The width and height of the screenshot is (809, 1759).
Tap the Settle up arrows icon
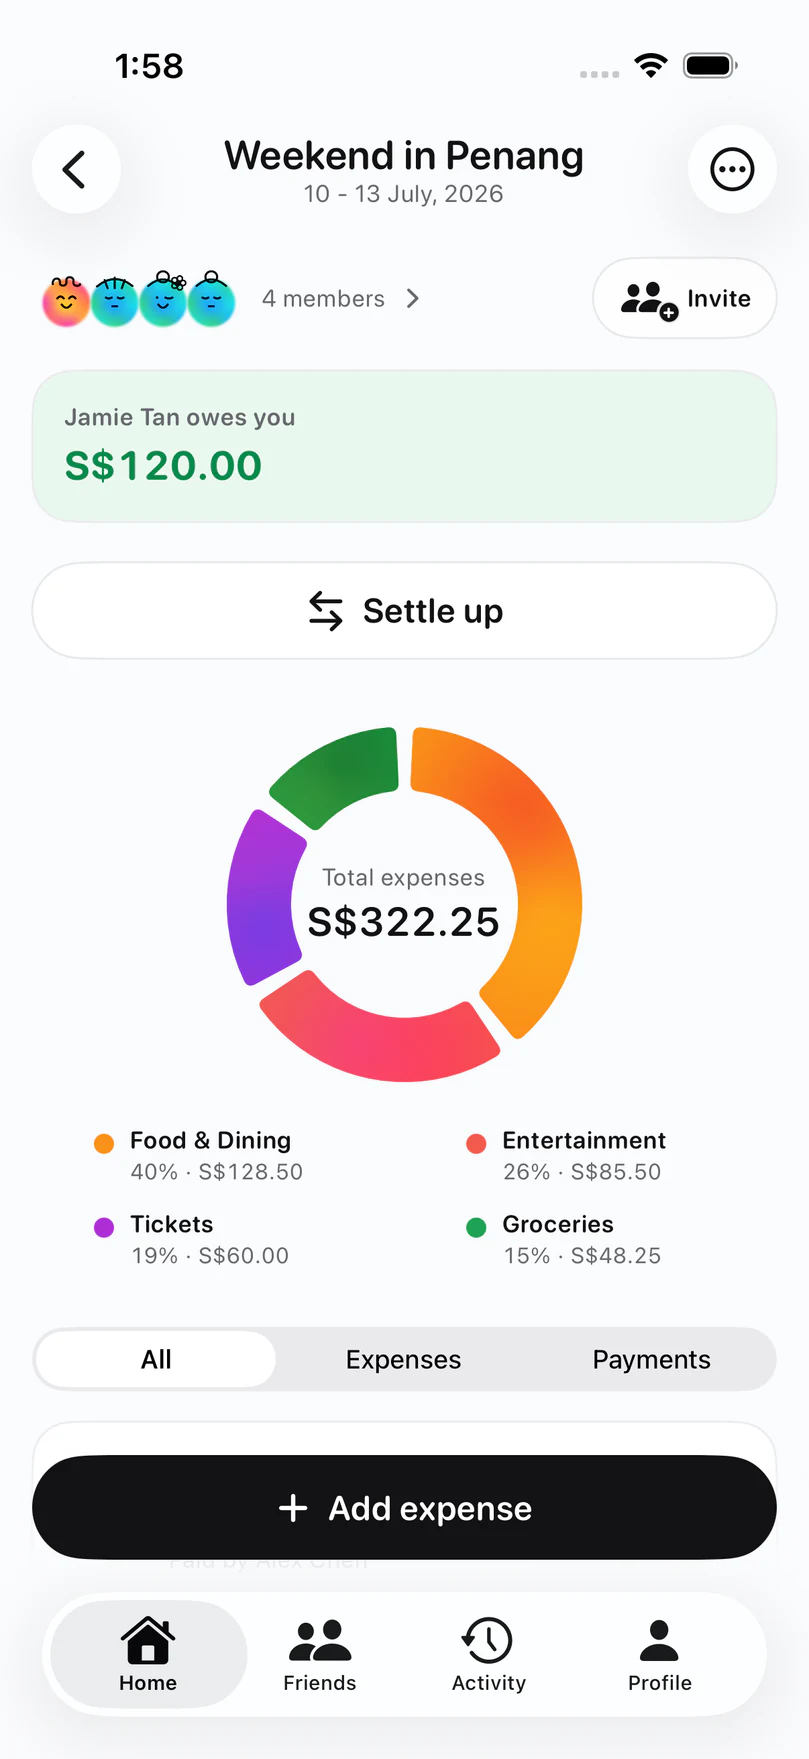(x=326, y=611)
